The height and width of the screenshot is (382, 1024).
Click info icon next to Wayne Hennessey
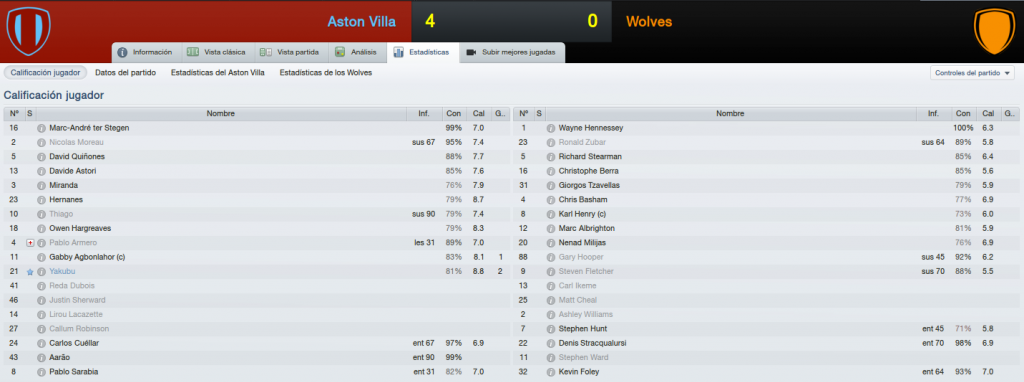point(551,128)
